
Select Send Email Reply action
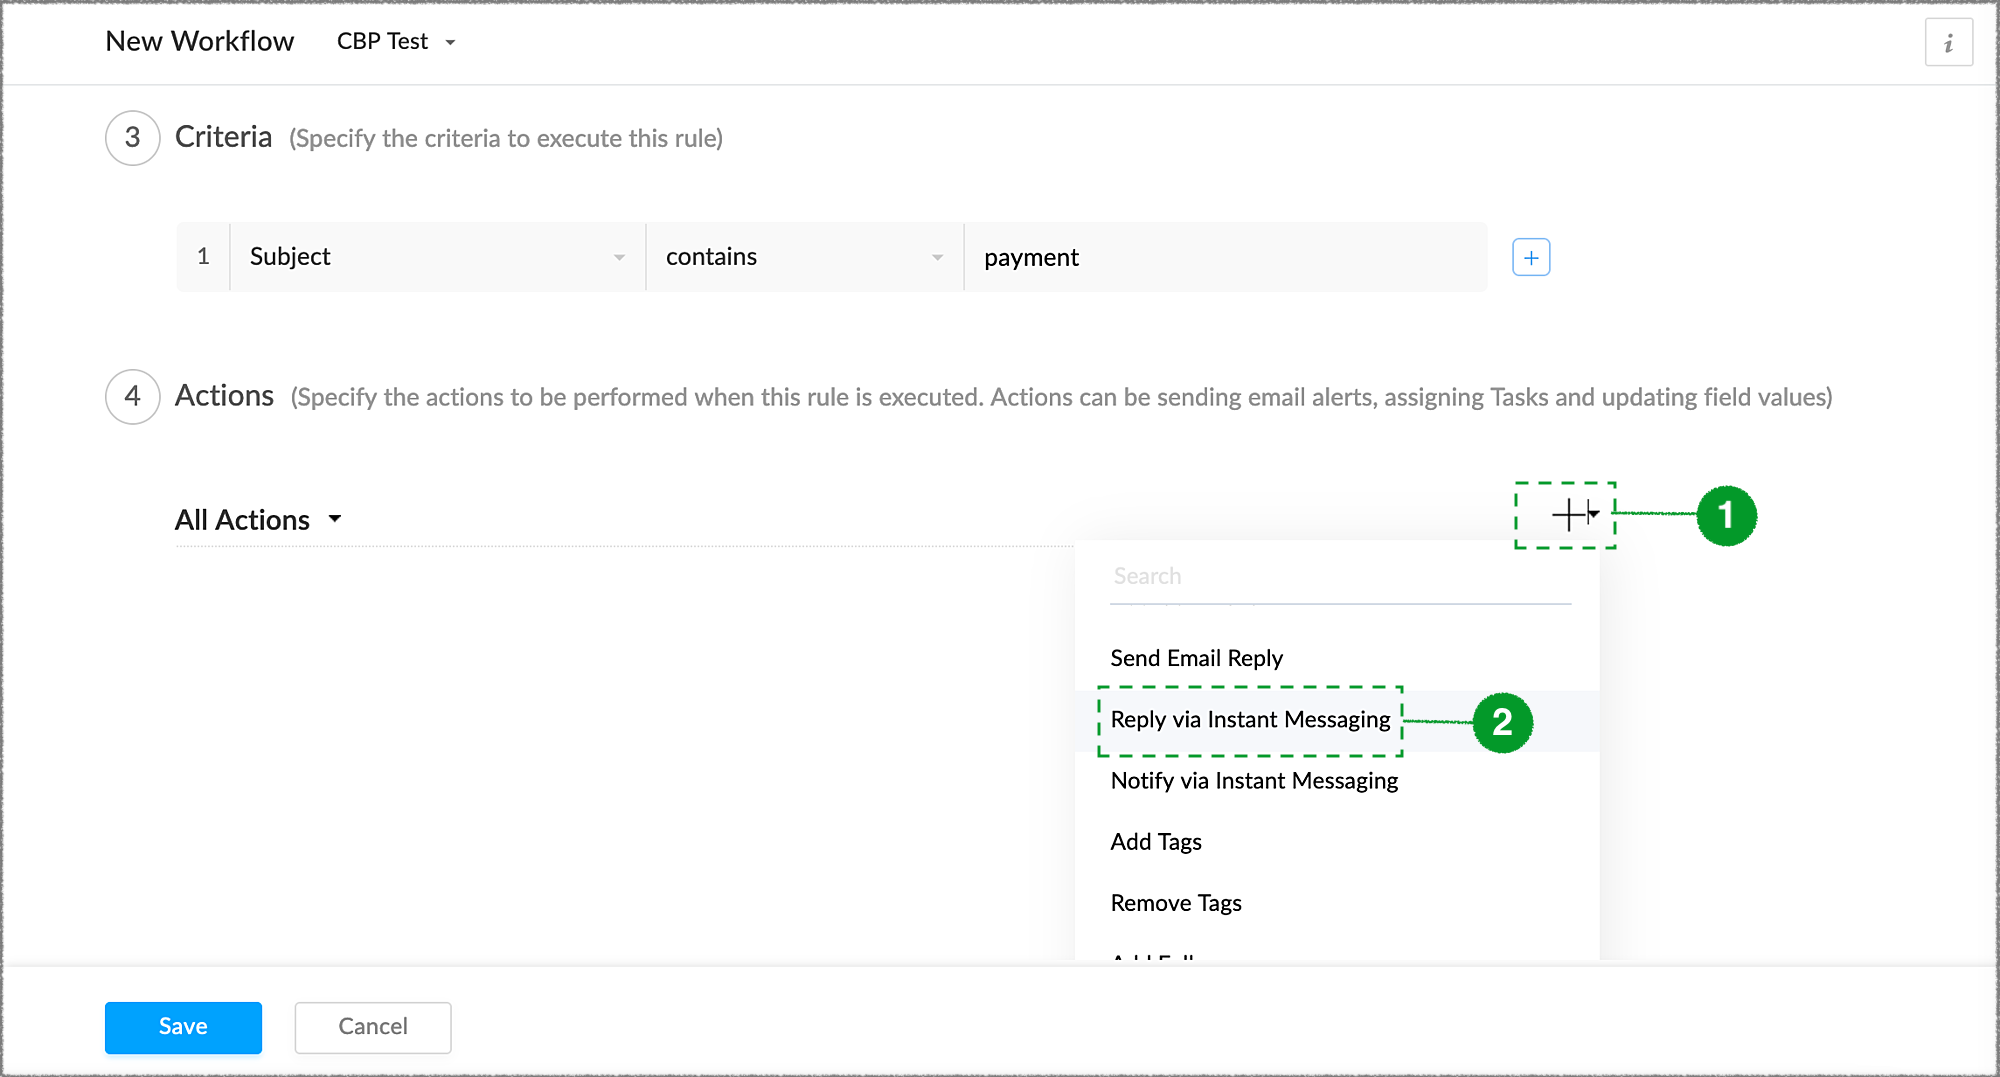[x=1196, y=658]
